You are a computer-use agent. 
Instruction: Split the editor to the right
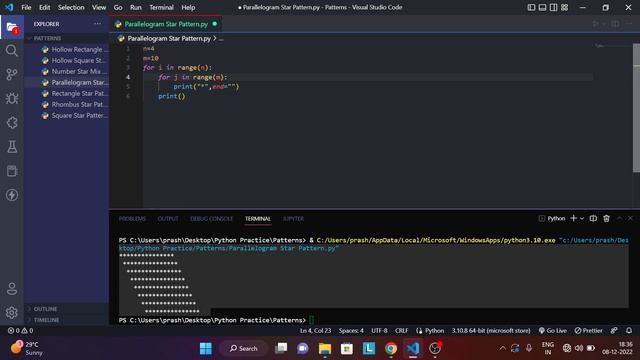(x=615, y=24)
